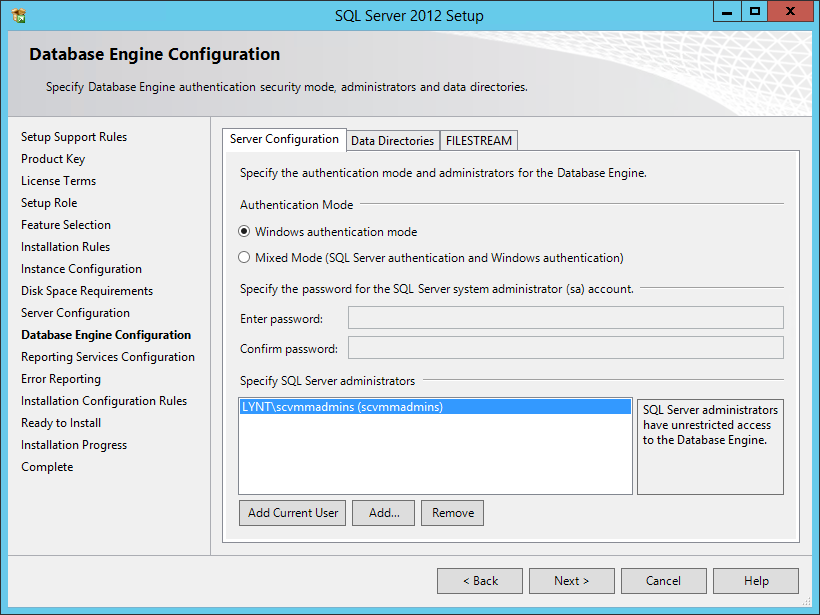This screenshot has width=820, height=615.
Task: Switch to the Server Configuration tab
Action: tap(284, 139)
